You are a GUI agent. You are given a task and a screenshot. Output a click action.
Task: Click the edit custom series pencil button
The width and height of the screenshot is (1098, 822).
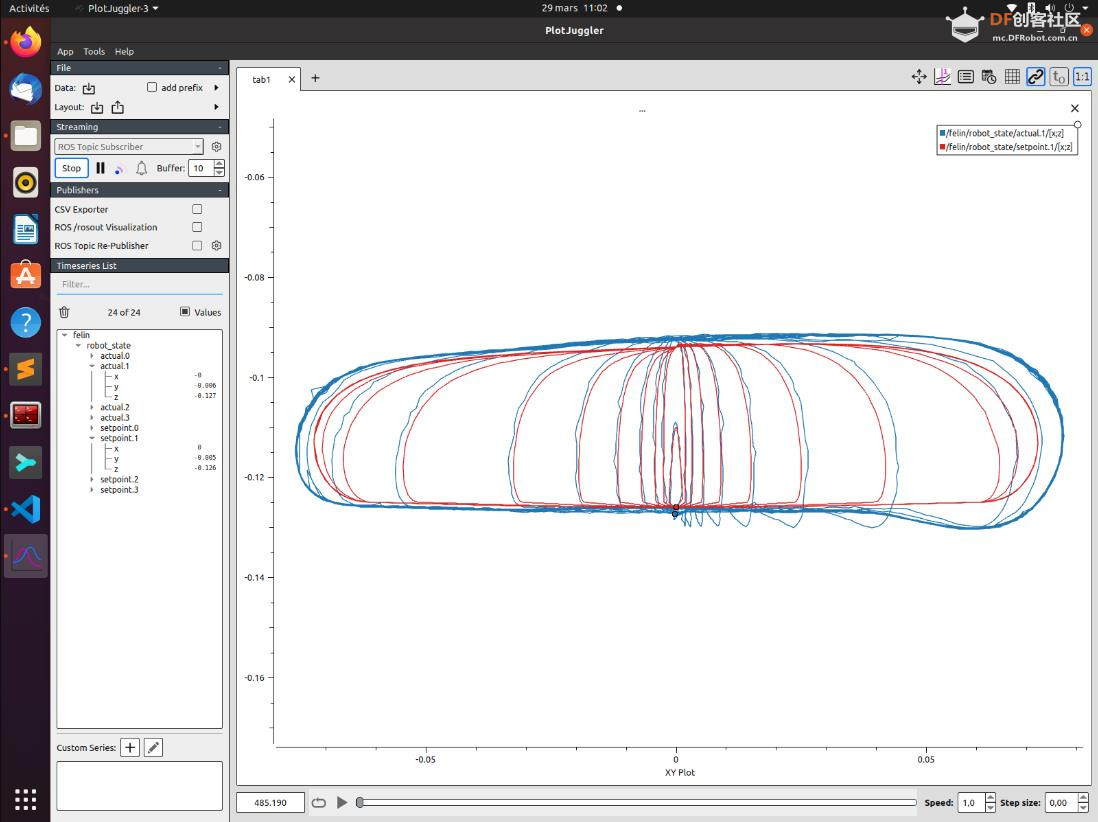click(153, 748)
